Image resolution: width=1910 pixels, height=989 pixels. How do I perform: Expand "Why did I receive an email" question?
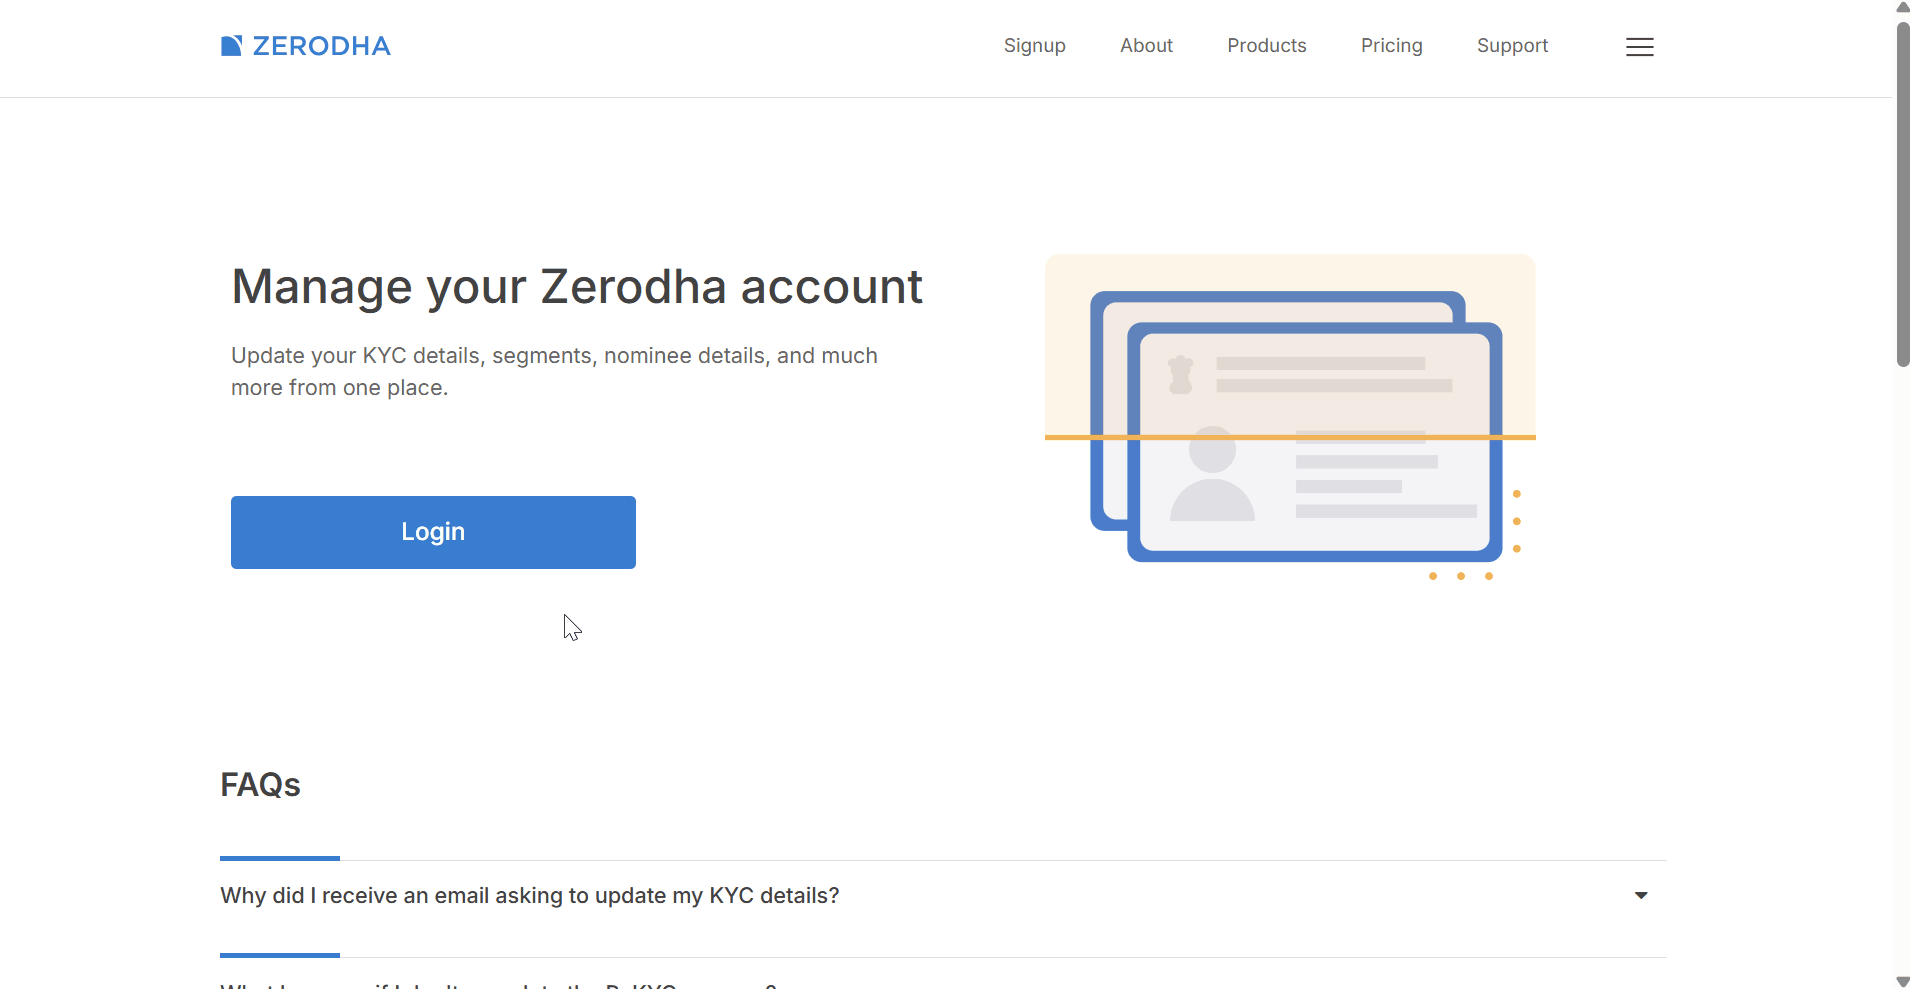point(529,896)
